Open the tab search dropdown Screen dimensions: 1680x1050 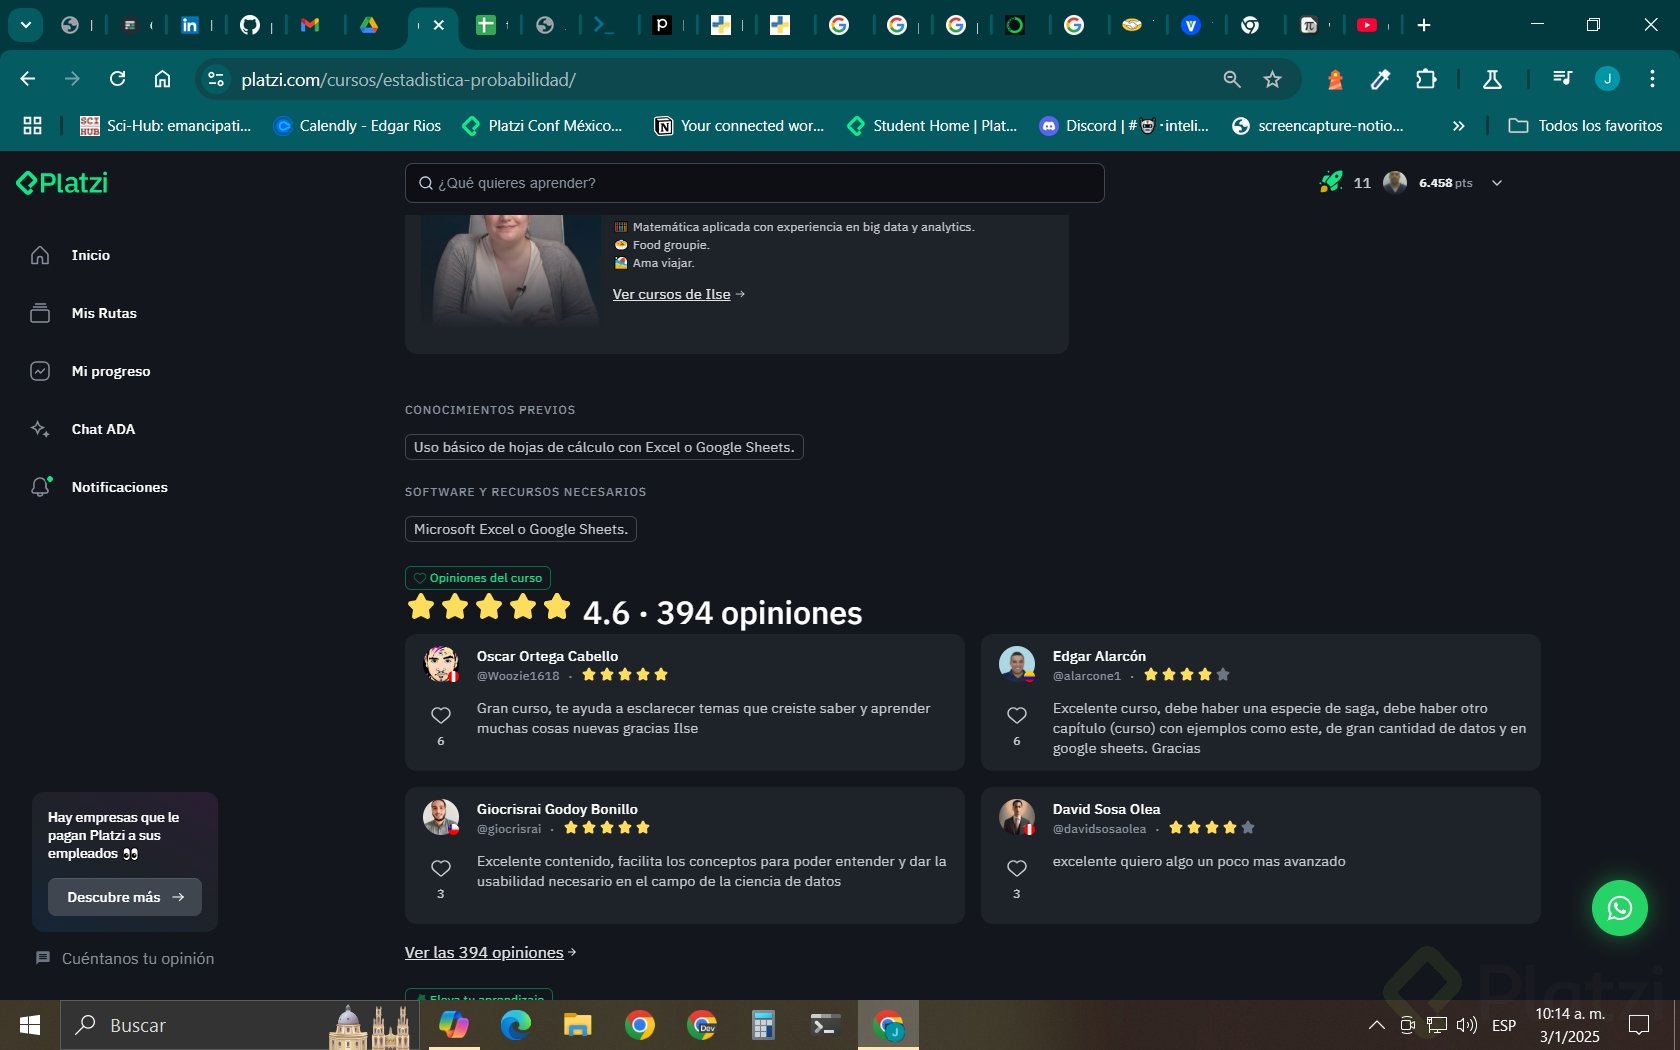[x=26, y=25]
